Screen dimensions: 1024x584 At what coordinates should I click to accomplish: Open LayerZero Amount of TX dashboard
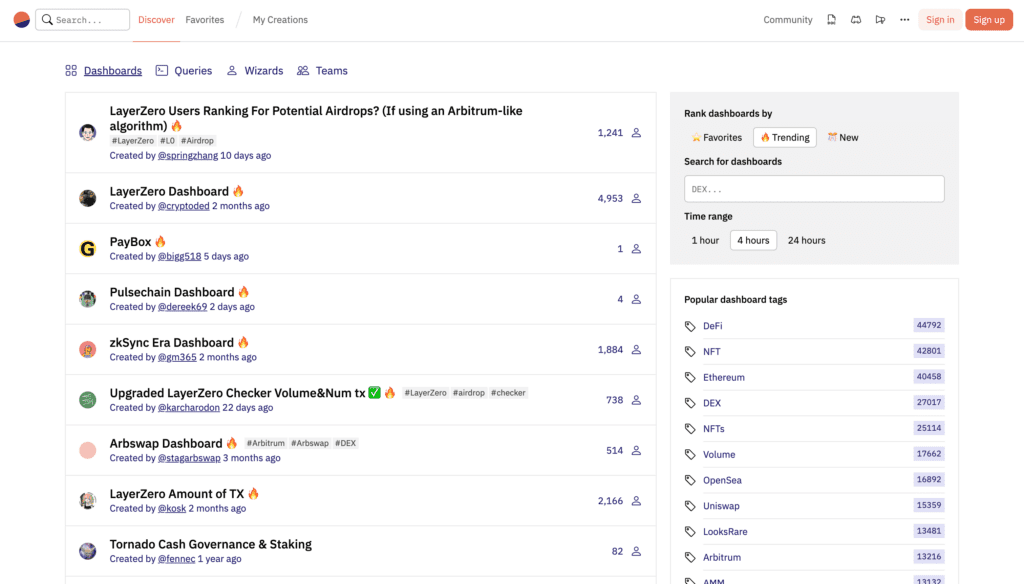177,494
